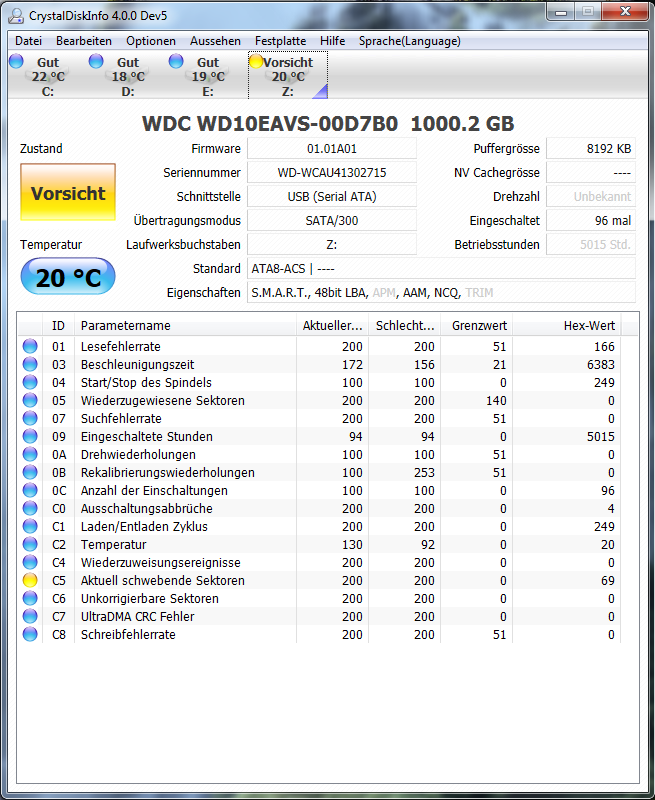Click the ID column header
Image resolution: width=655 pixels, height=800 pixels.
pyautogui.click(x=58, y=326)
